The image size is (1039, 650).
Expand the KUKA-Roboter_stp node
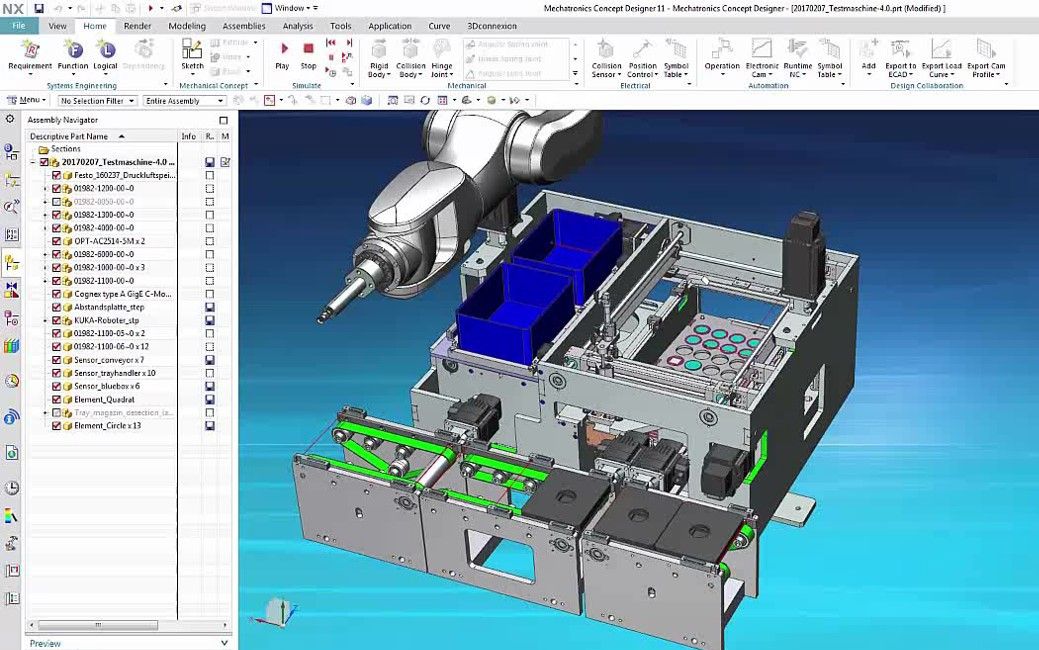point(45,321)
